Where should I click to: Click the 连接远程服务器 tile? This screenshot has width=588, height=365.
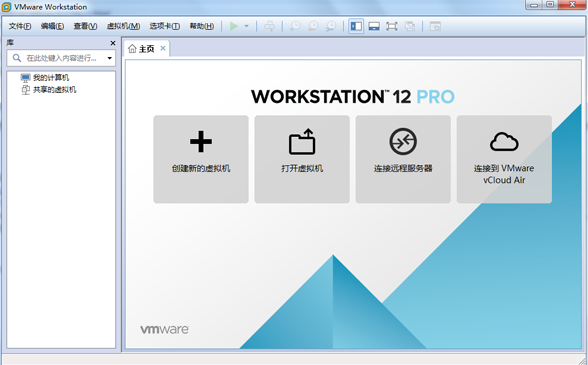(403, 159)
